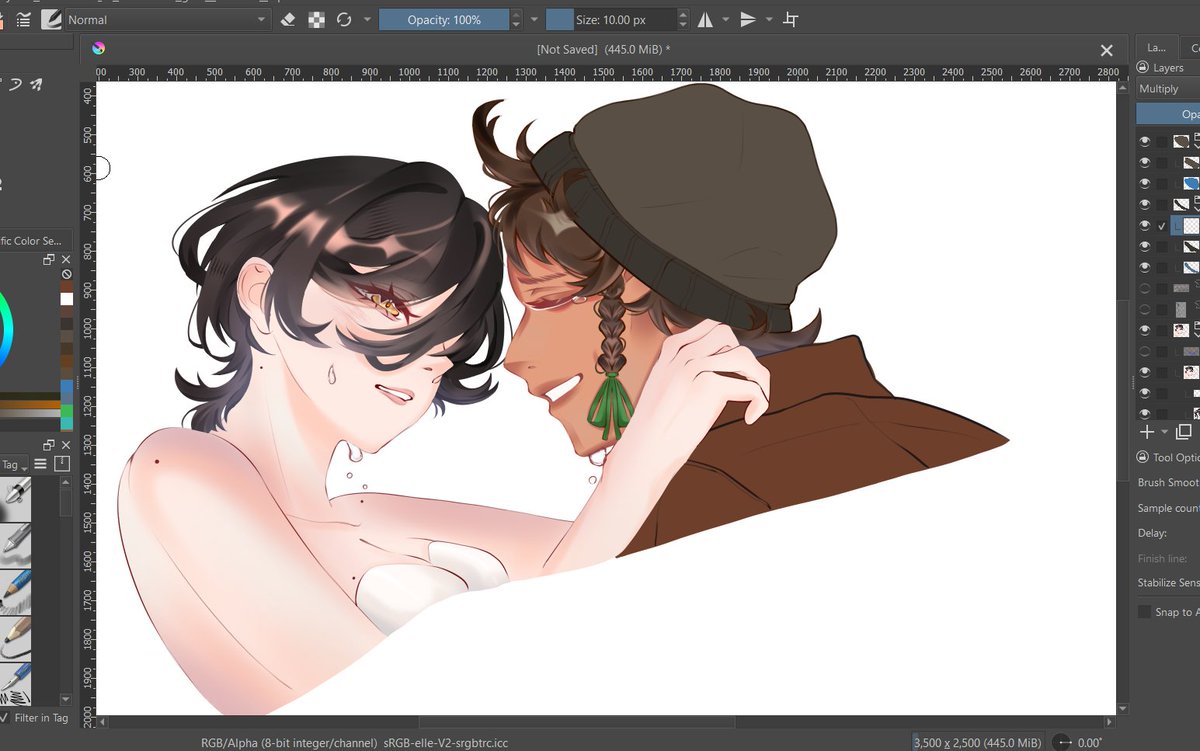The height and width of the screenshot is (751, 1200).
Task: Float the Specific Color Selector docker
Action: [48, 260]
